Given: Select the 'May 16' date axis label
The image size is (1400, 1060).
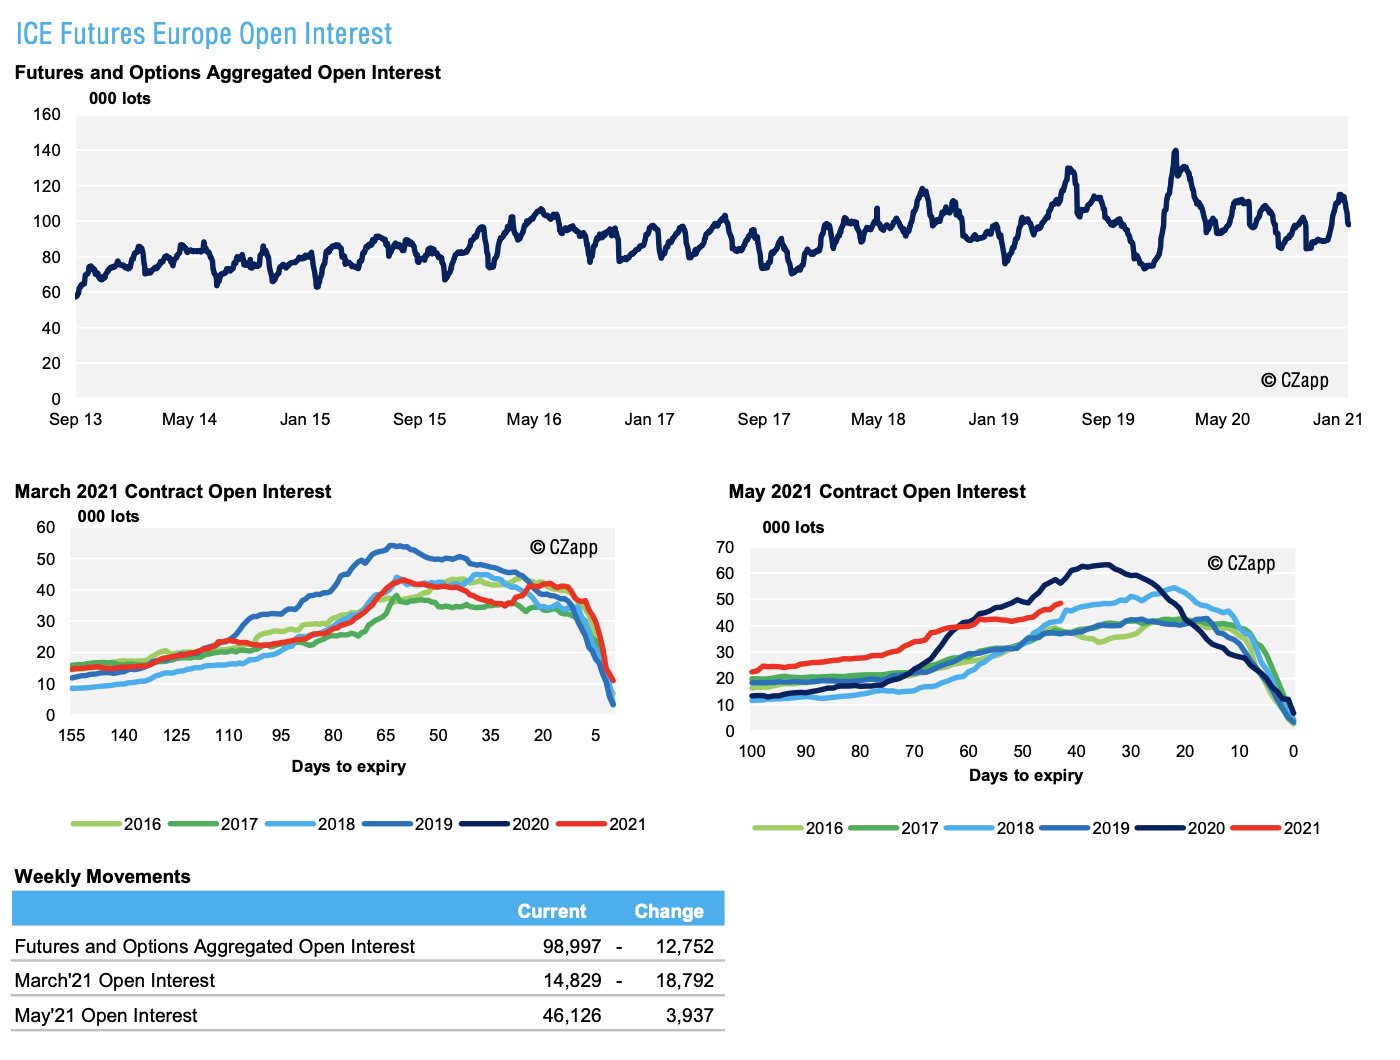Looking at the screenshot, I should (534, 419).
